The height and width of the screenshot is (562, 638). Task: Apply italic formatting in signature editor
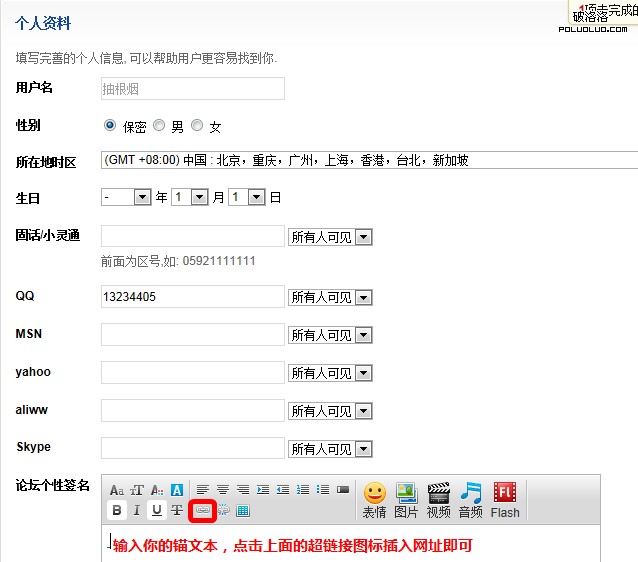click(x=137, y=510)
